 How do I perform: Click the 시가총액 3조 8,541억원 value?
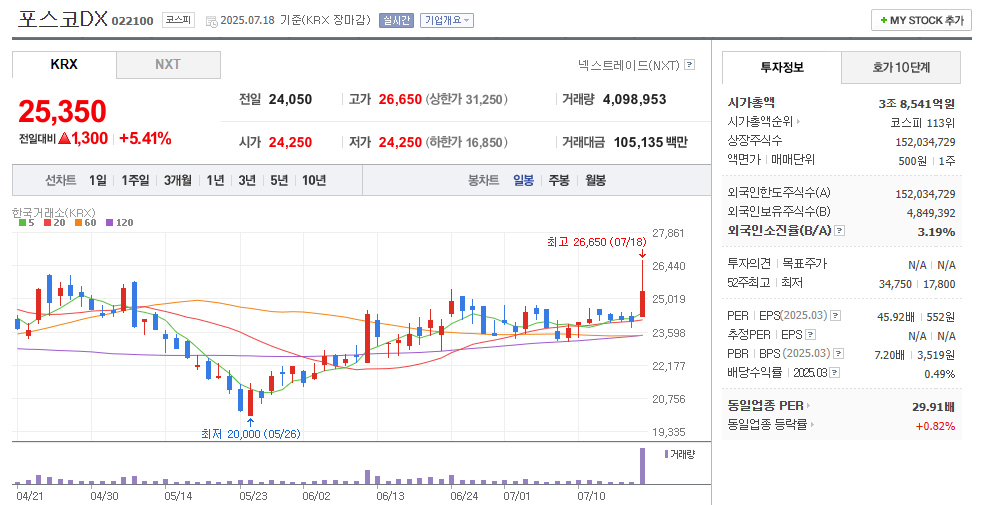917,103
